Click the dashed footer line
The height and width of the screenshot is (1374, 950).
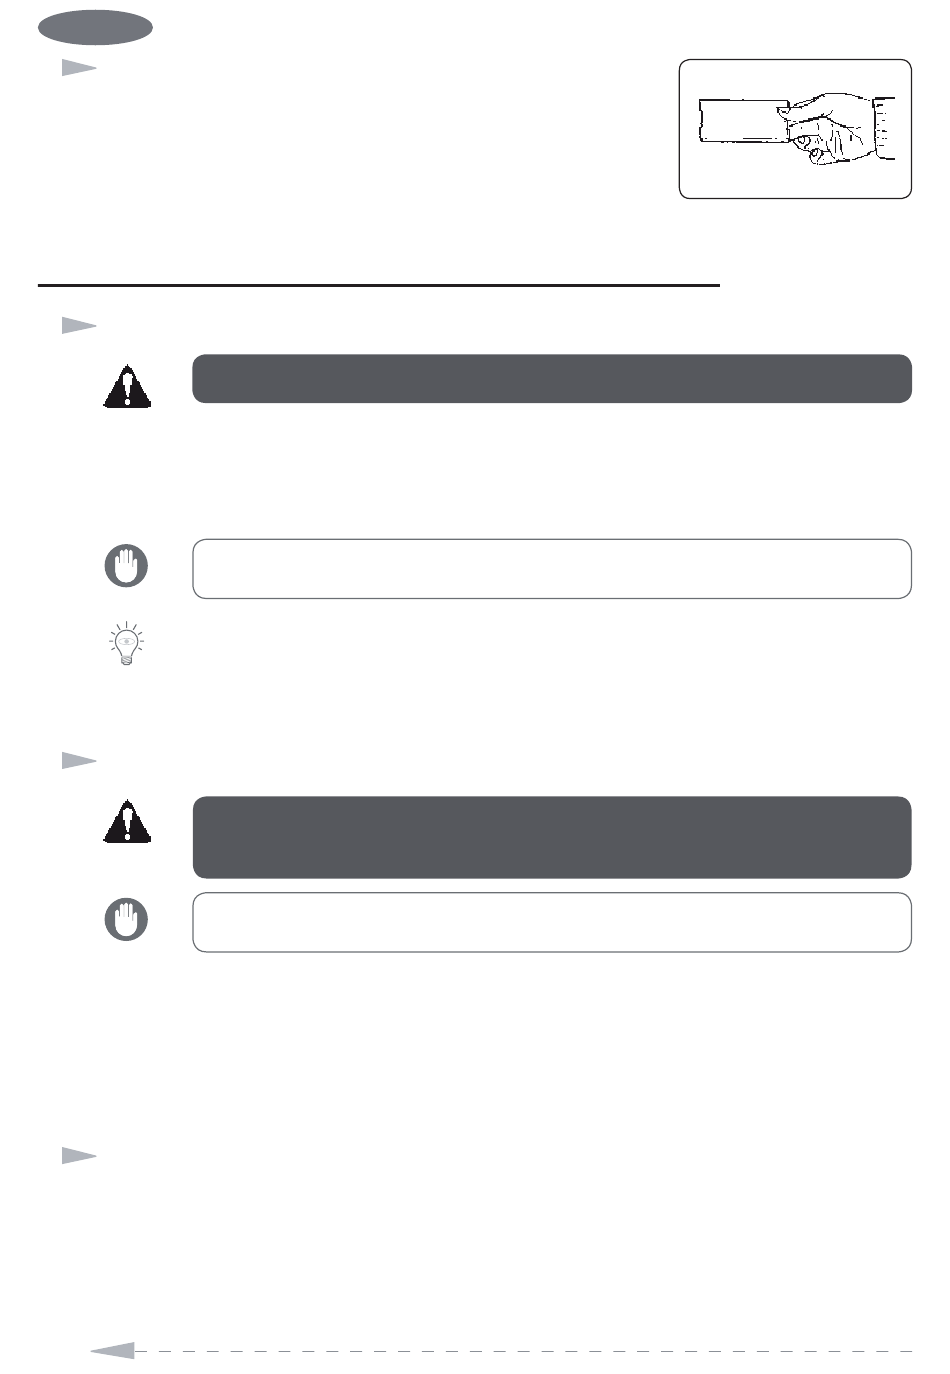point(524,1352)
